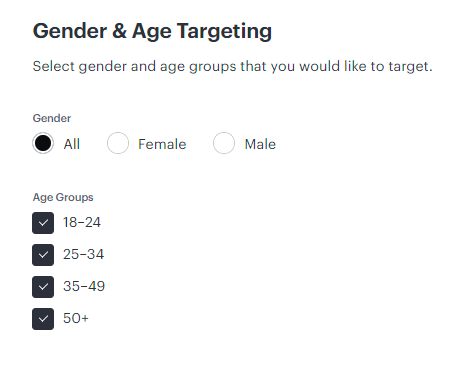The image size is (465, 371).
Task: Click the "All" text label
Action: pyautogui.click(x=72, y=144)
